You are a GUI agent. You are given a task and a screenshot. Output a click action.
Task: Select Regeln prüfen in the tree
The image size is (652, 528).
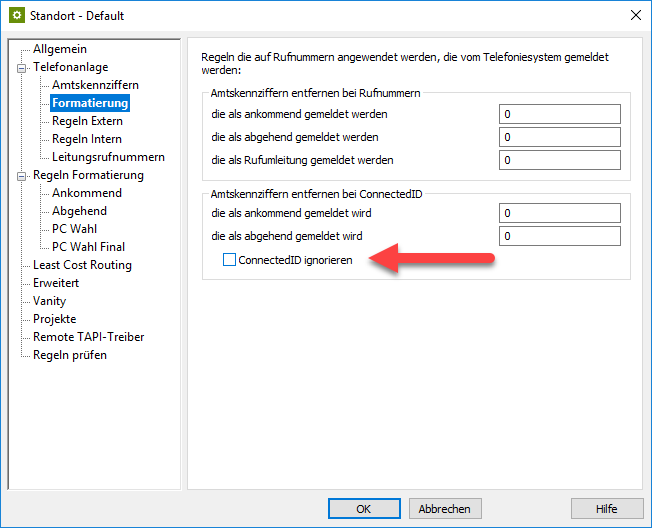pos(69,355)
